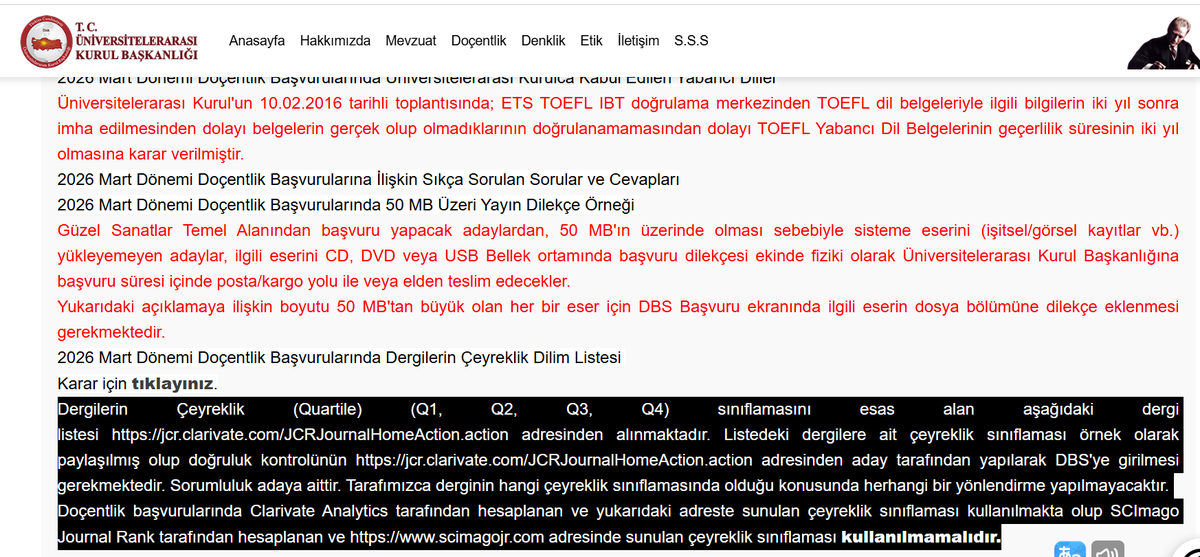
Task: Open the İletişim navigation item
Action: 638,41
